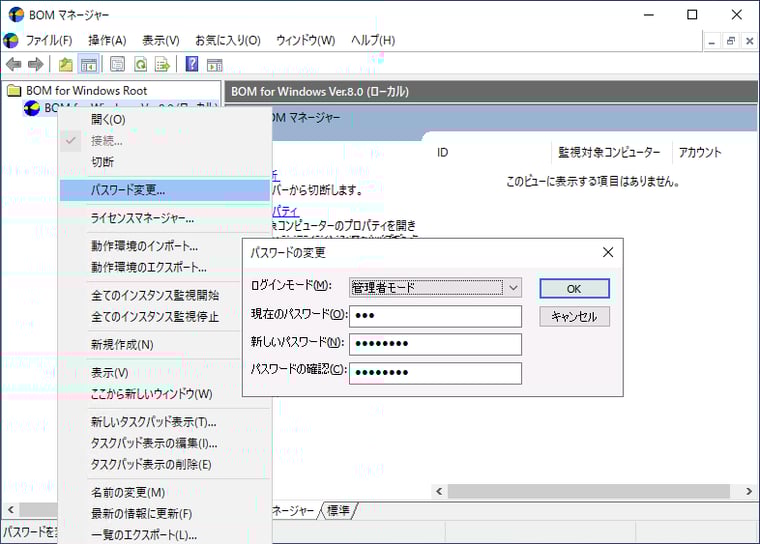Image resolution: width=760 pixels, height=544 pixels.
Task: Choose 開く(O) in the context menu
Action: [165, 119]
